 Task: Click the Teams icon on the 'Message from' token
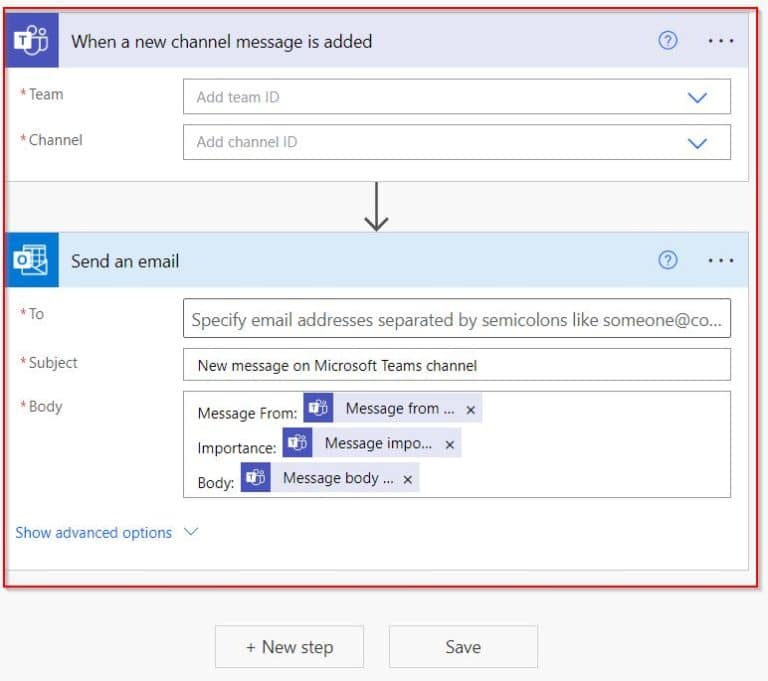pyautogui.click(x=318, y=408)
